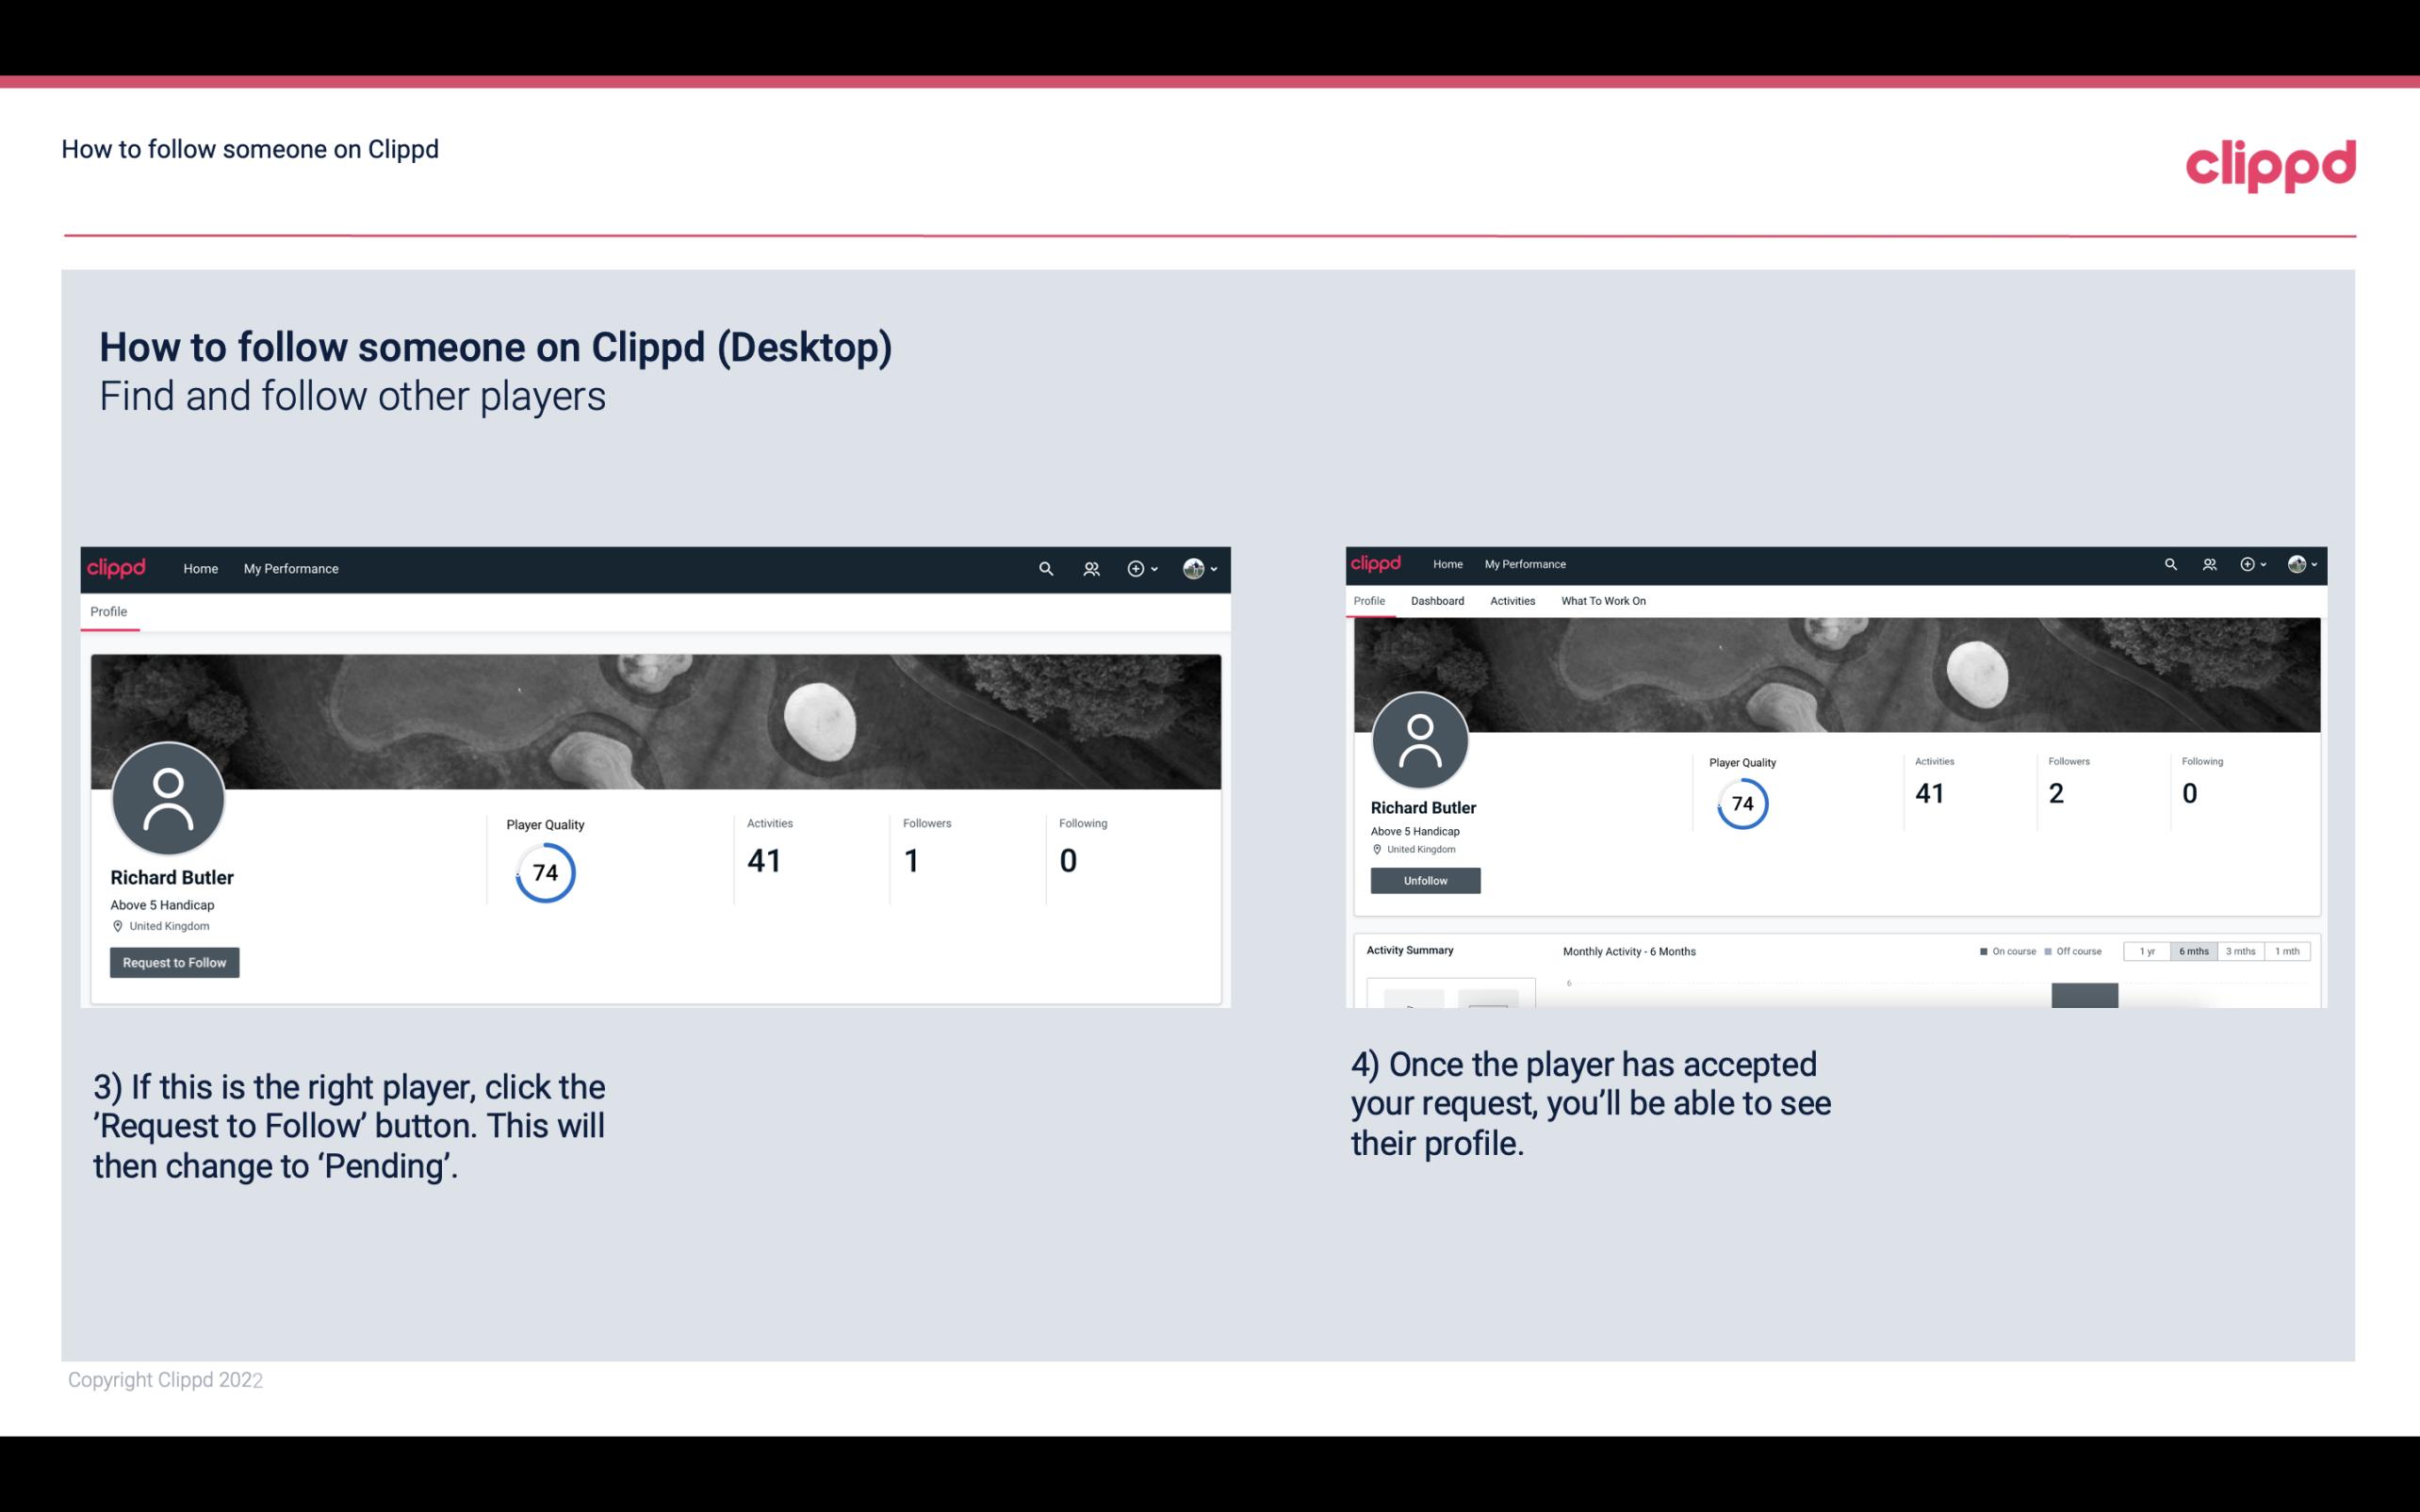Toggle 'Off course' activity visibility option
2420x1512 pixels.
2075,951
